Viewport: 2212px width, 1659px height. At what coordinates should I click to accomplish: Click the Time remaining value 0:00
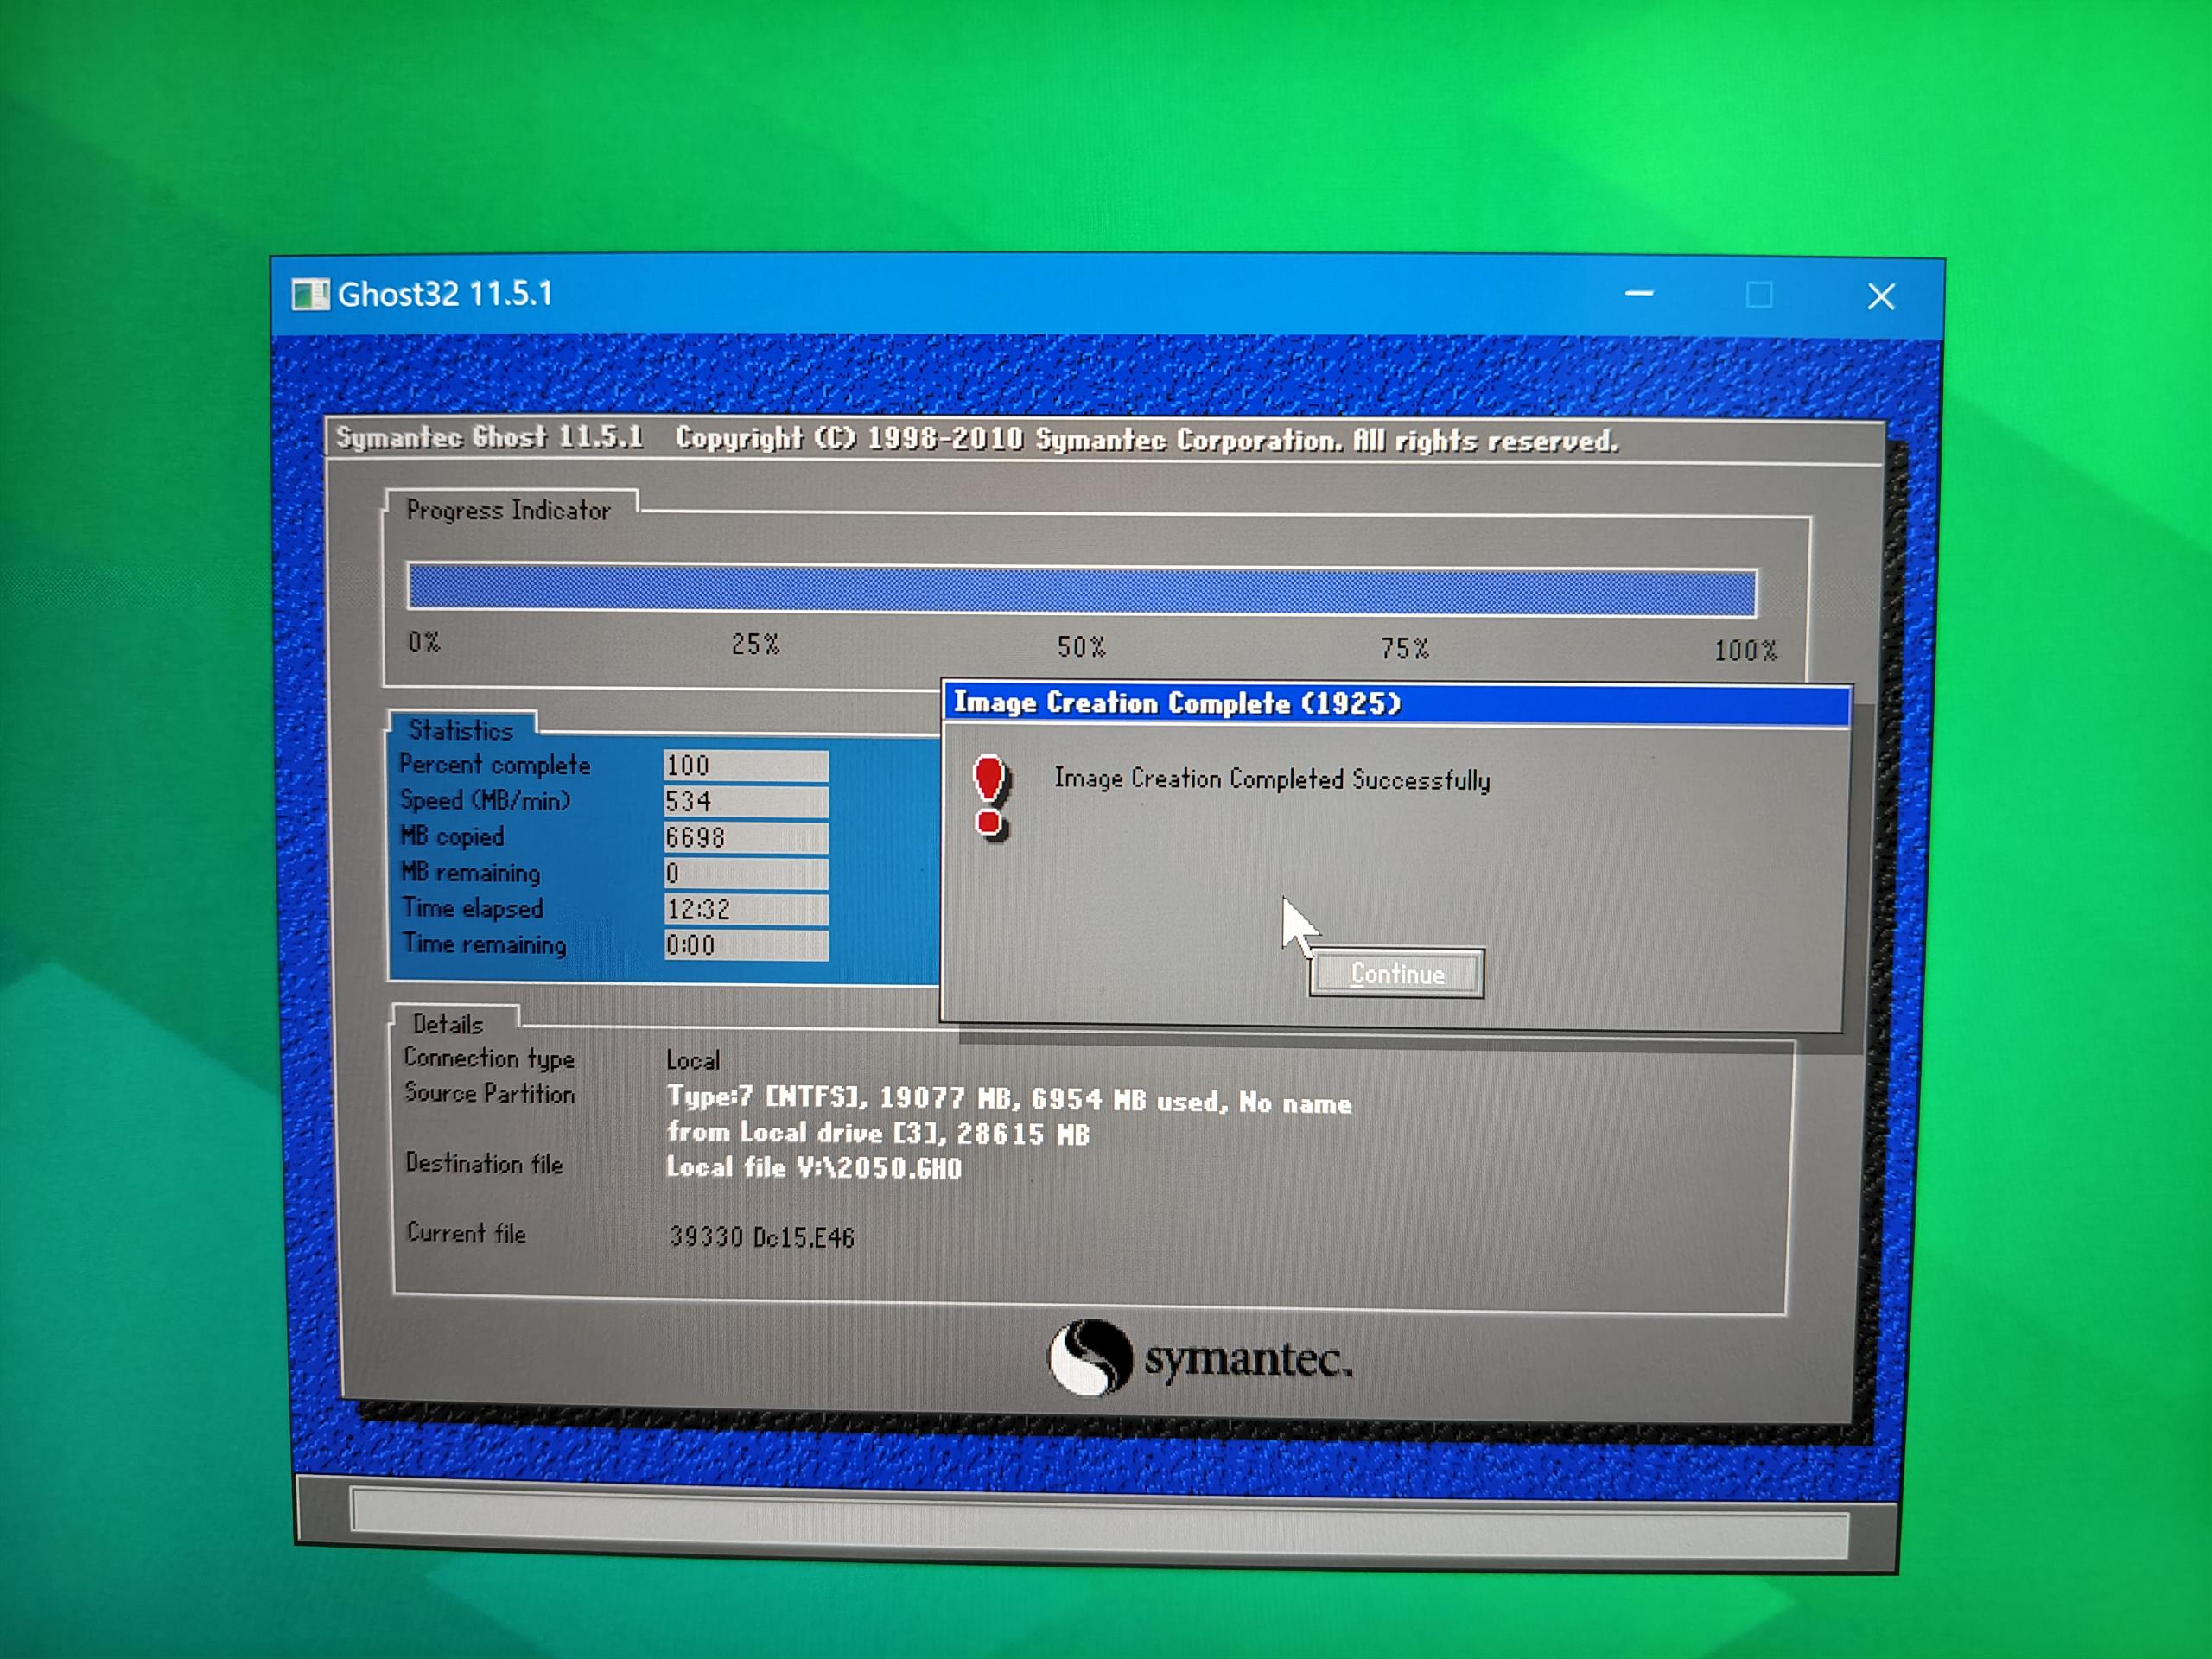point(746,945)
